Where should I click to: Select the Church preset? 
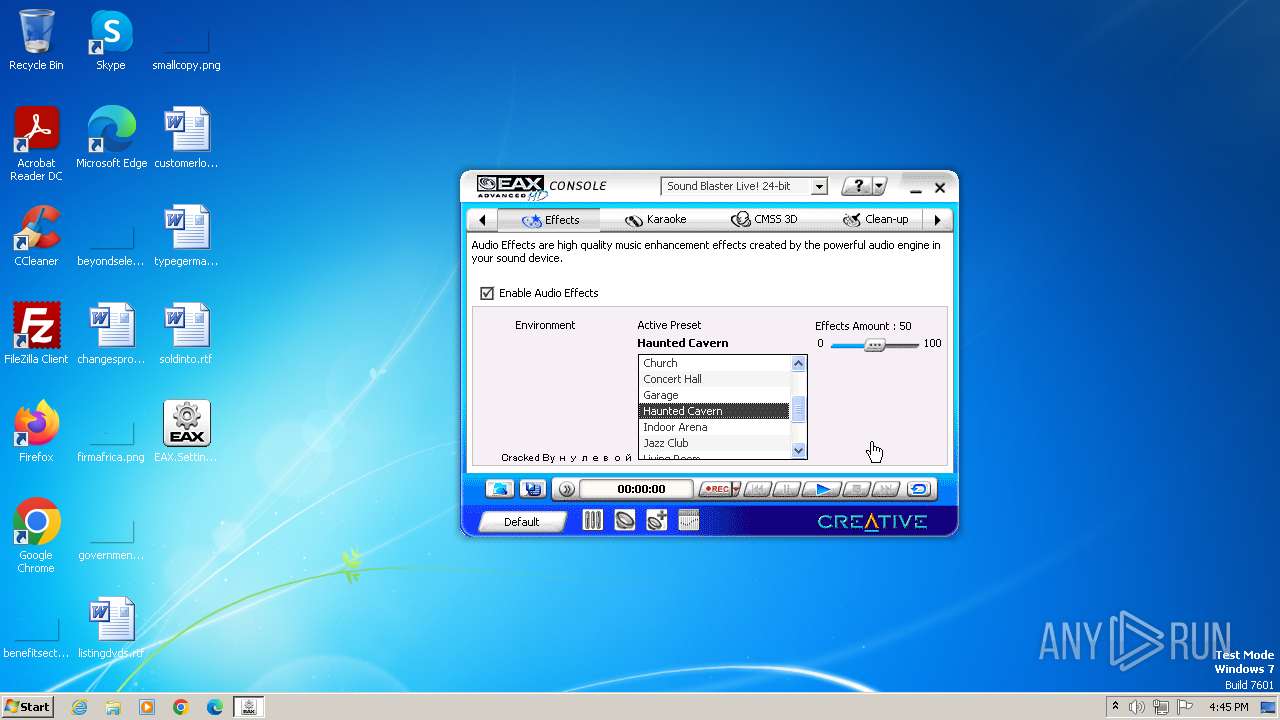[x=714, y=363]
